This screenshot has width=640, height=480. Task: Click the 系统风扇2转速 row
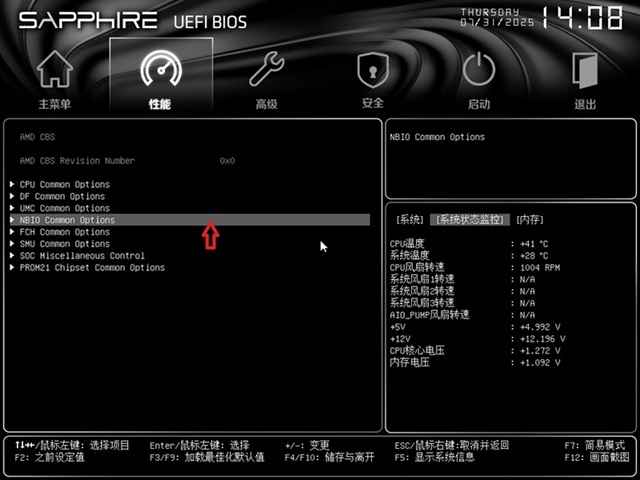click(x=462, y=291)
